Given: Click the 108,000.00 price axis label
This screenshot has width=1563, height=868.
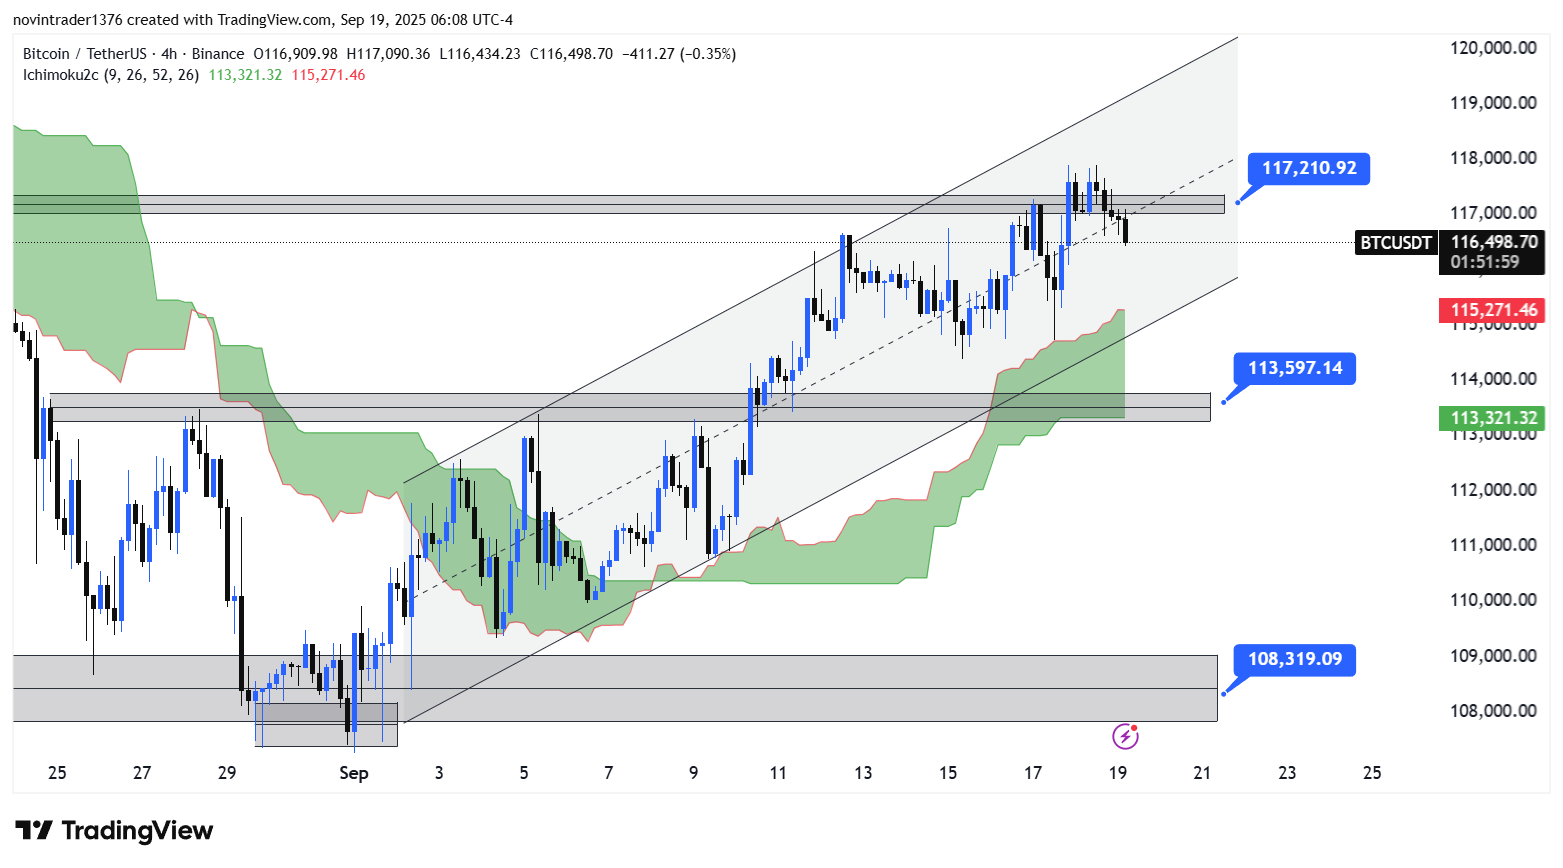Looking at the screenshot, I should pos(1493,711).
